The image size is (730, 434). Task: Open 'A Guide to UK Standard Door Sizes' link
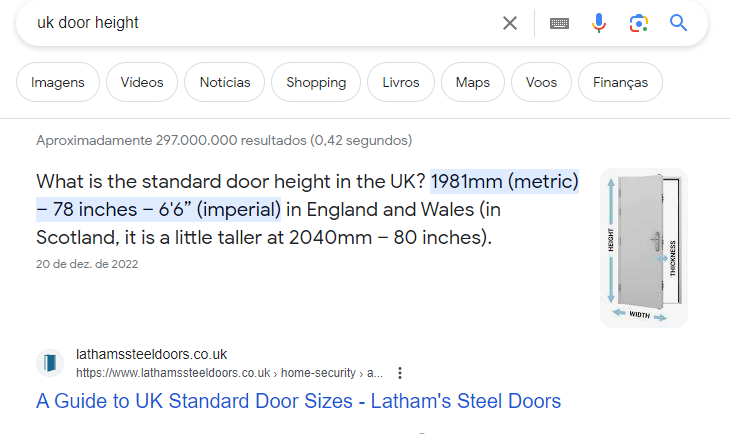[298, 401]
